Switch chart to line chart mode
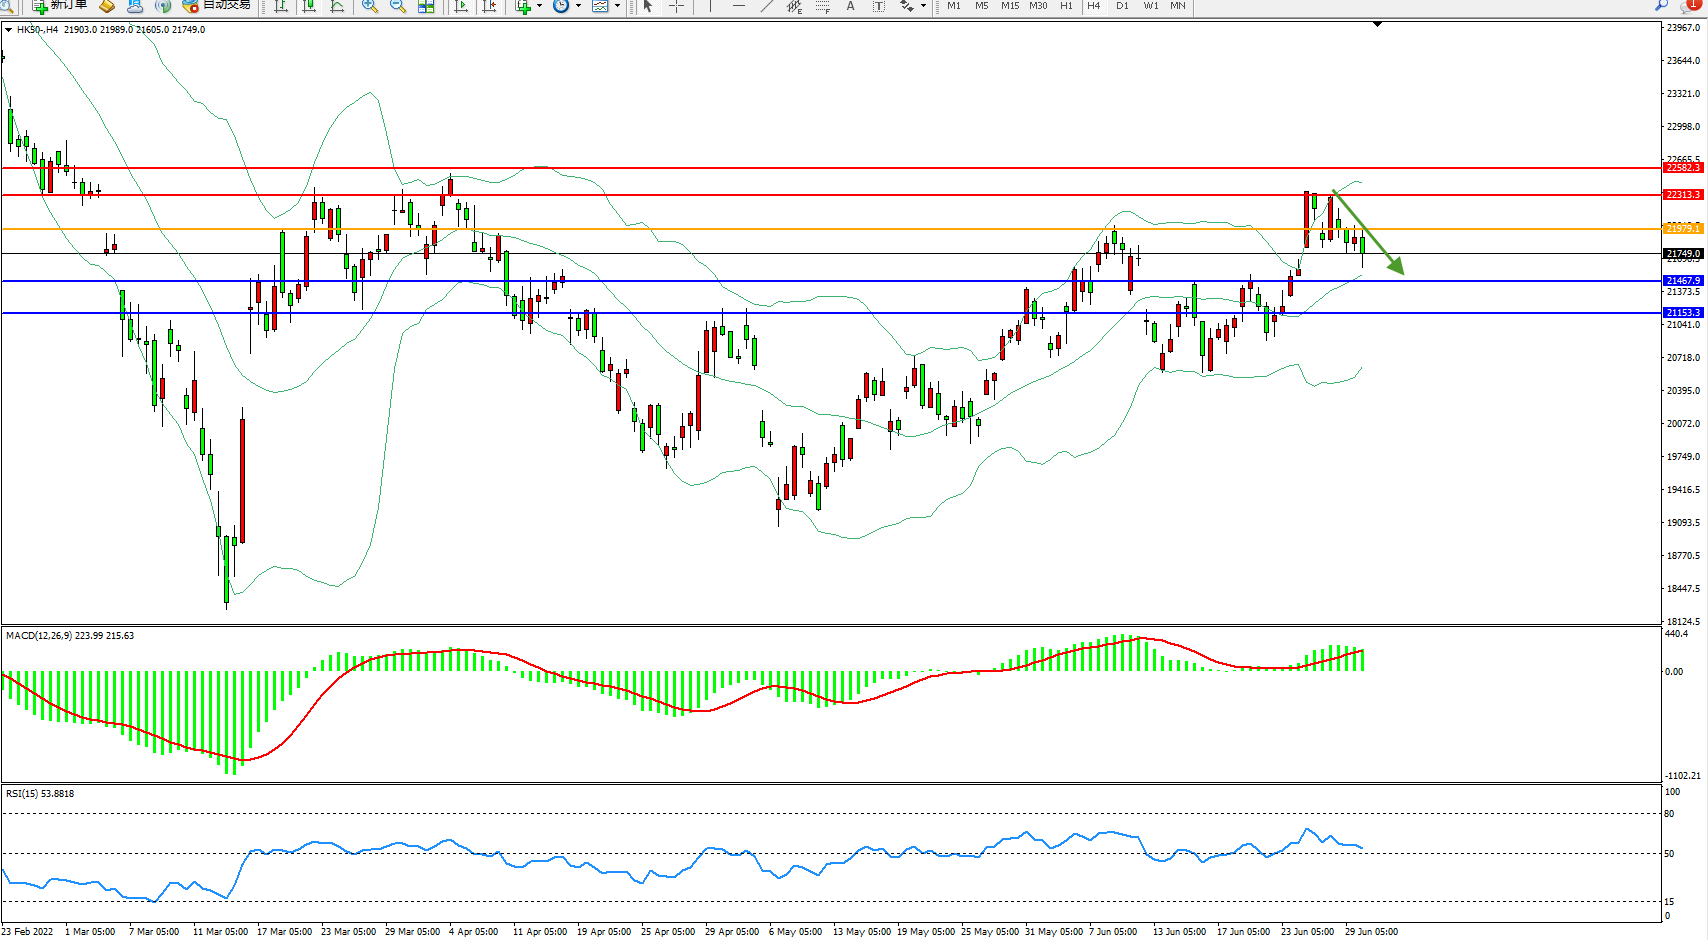1708x940 pixels. click(x=337, y=6)
